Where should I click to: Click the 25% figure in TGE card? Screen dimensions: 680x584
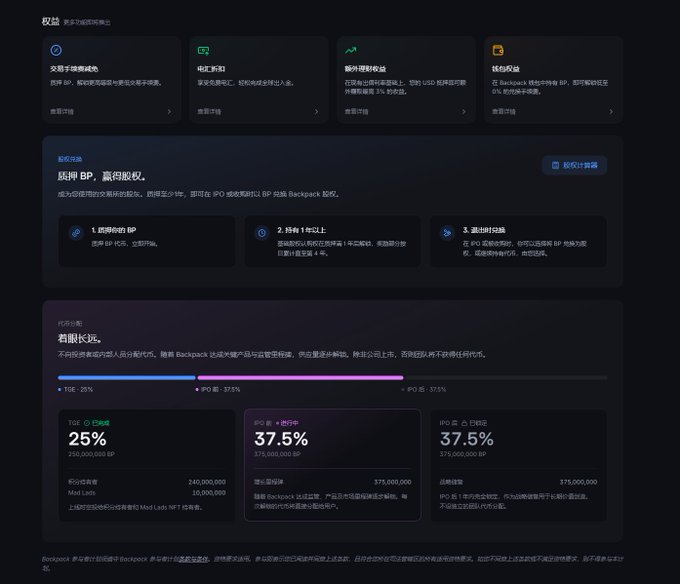click(x=87, y=439)
